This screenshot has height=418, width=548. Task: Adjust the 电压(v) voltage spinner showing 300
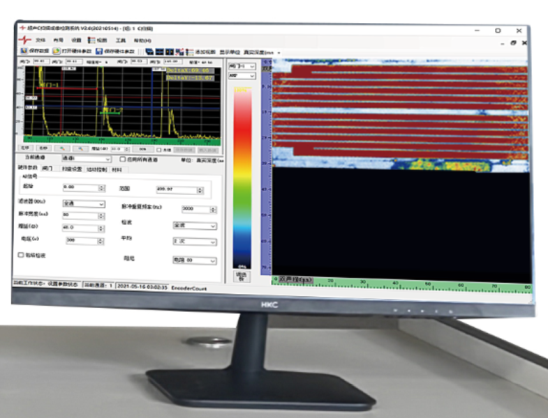pos(101,241)
